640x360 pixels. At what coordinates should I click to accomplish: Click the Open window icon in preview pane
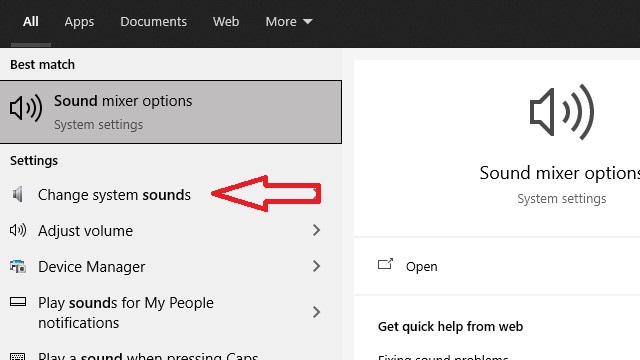(x=385, y=264)
